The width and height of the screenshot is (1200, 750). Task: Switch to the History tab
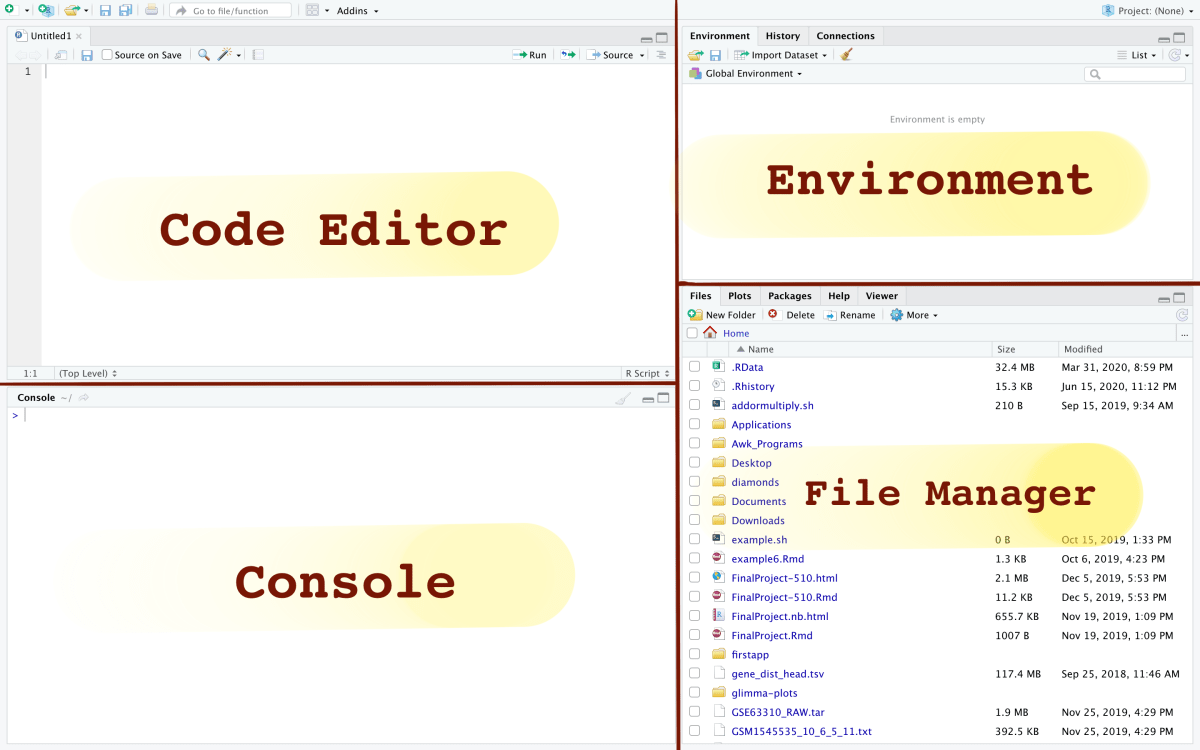(x=782, y=35)
